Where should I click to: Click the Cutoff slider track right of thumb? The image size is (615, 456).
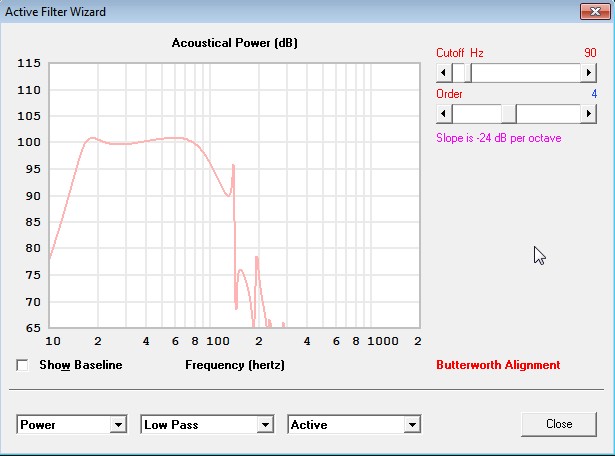tap(526, 73)
